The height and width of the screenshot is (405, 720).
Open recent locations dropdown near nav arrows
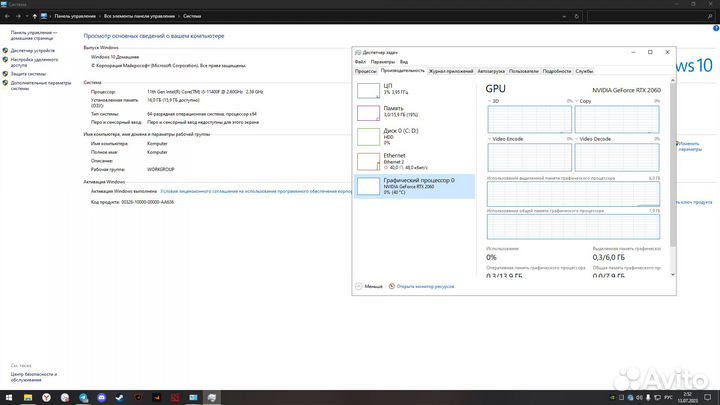pos(27,16)
